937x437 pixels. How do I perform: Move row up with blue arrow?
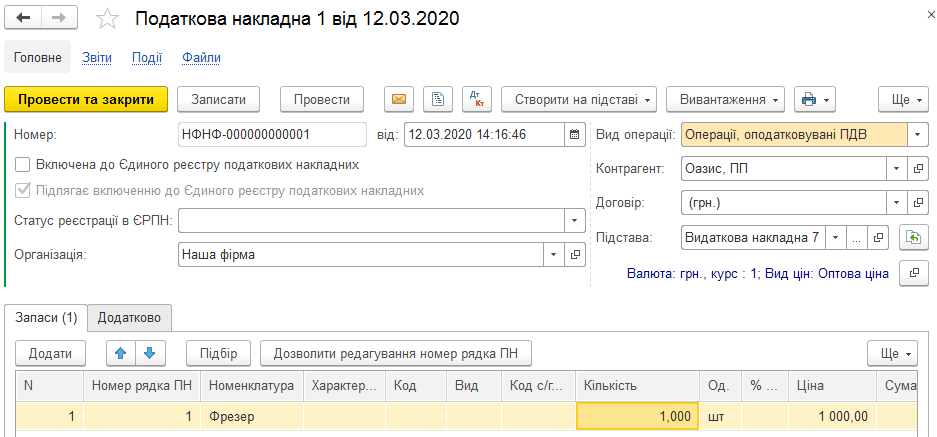click(x=121, y=353)
